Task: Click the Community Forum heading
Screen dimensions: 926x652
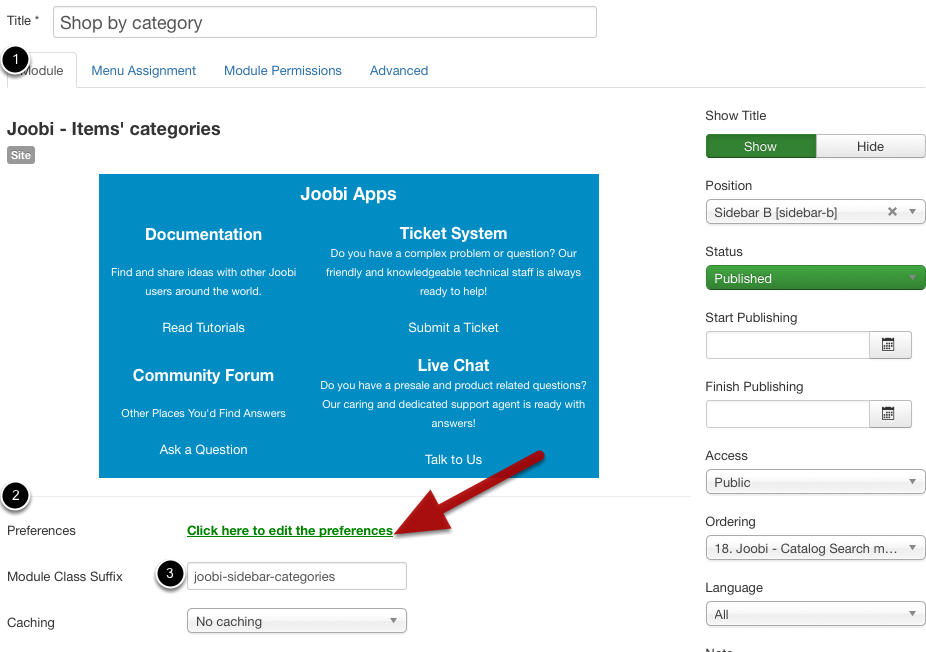Action: pos(203,376)
